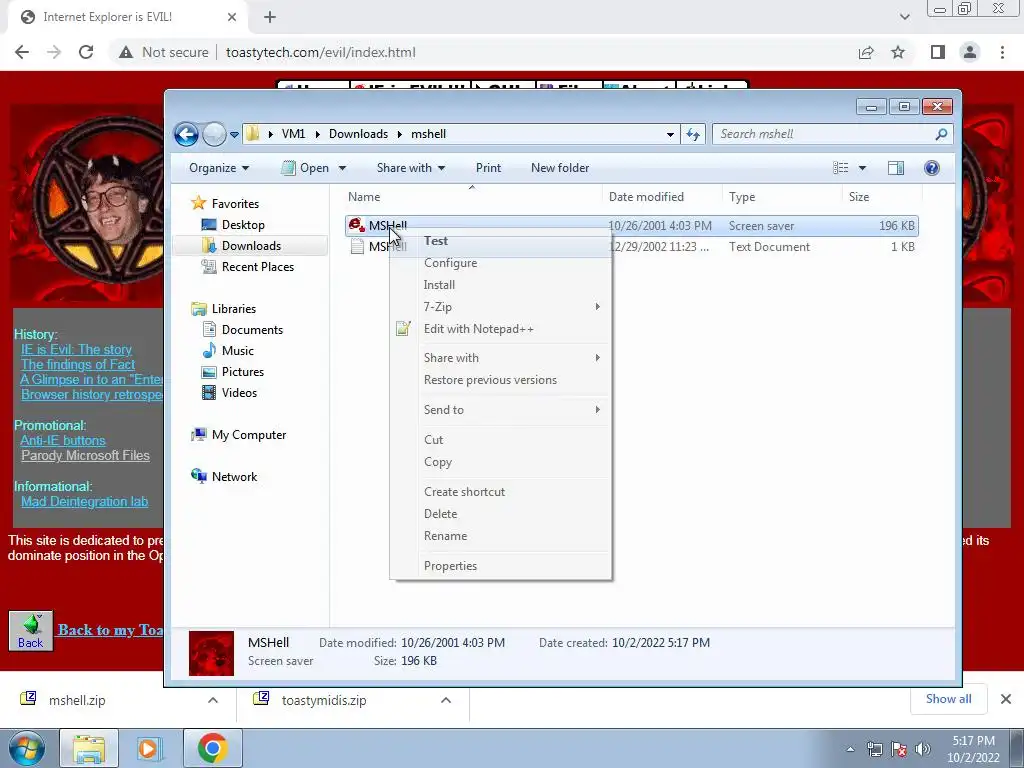Select the MSHell screen saver file icon
Image resolution: width=1024 pixels, height=768 pixels.
(x=357, y=225)
